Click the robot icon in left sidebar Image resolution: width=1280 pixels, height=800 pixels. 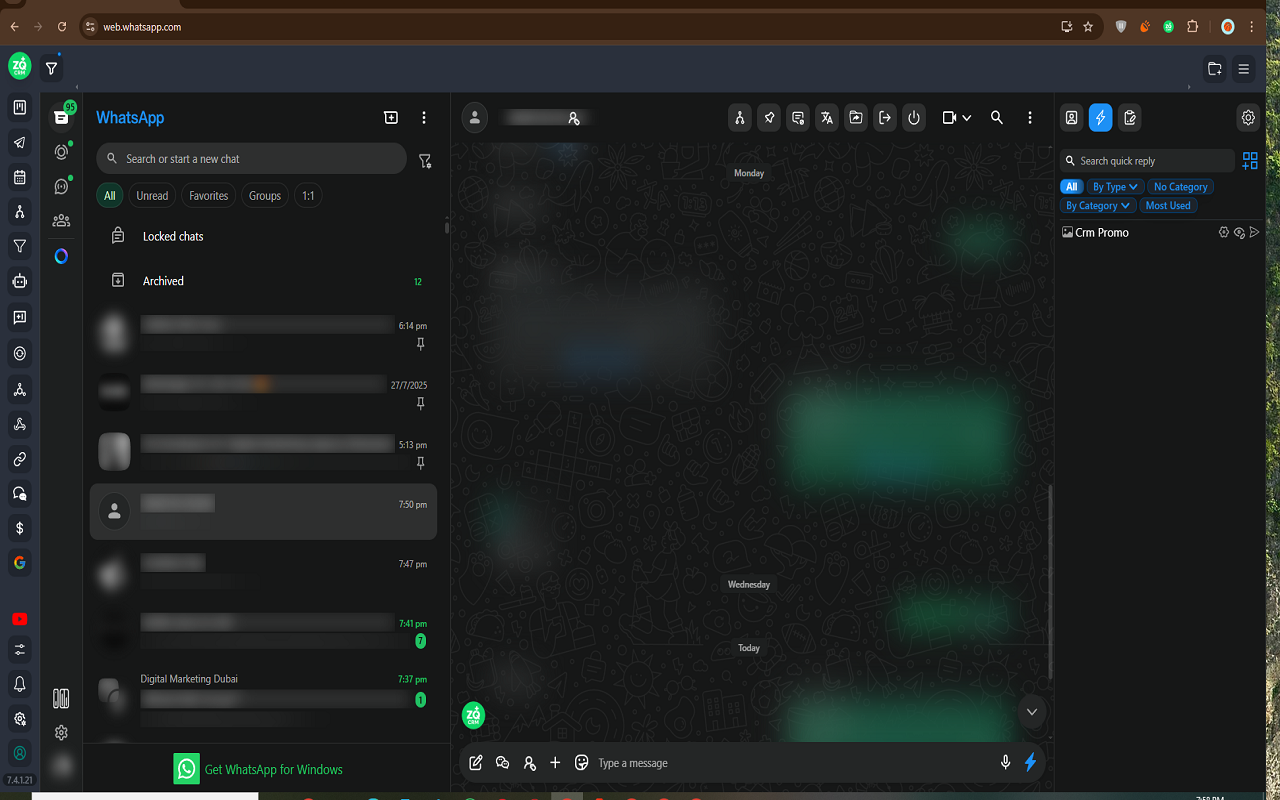tap(19, 281)
